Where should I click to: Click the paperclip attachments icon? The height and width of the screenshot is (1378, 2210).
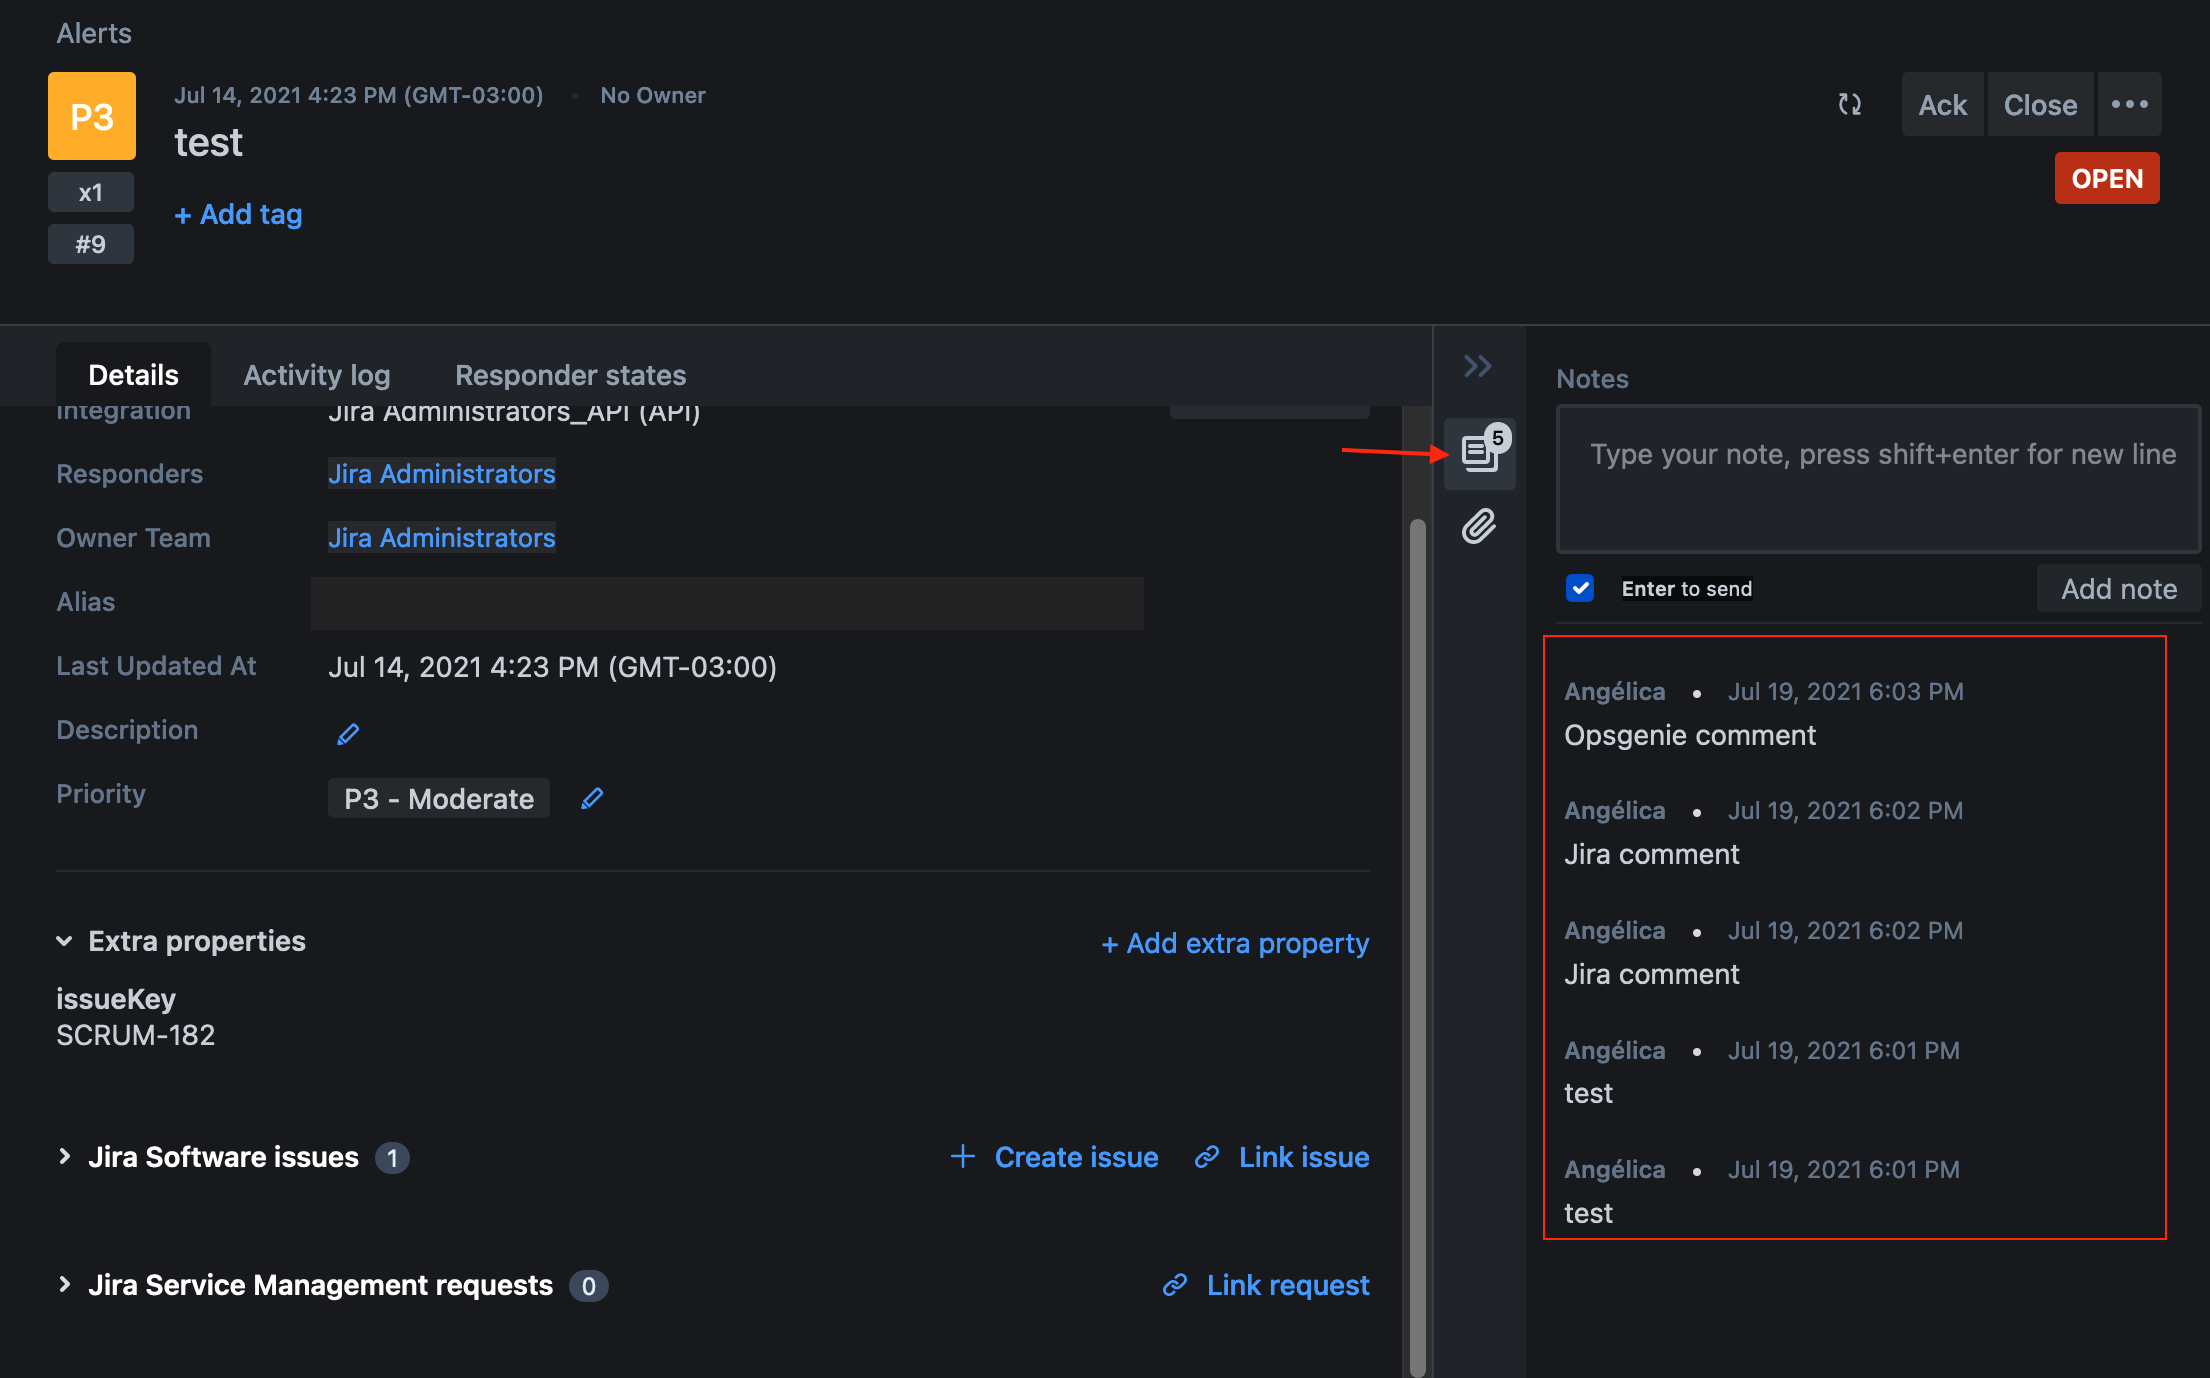pyautogui.click(x=1478, y=527)
